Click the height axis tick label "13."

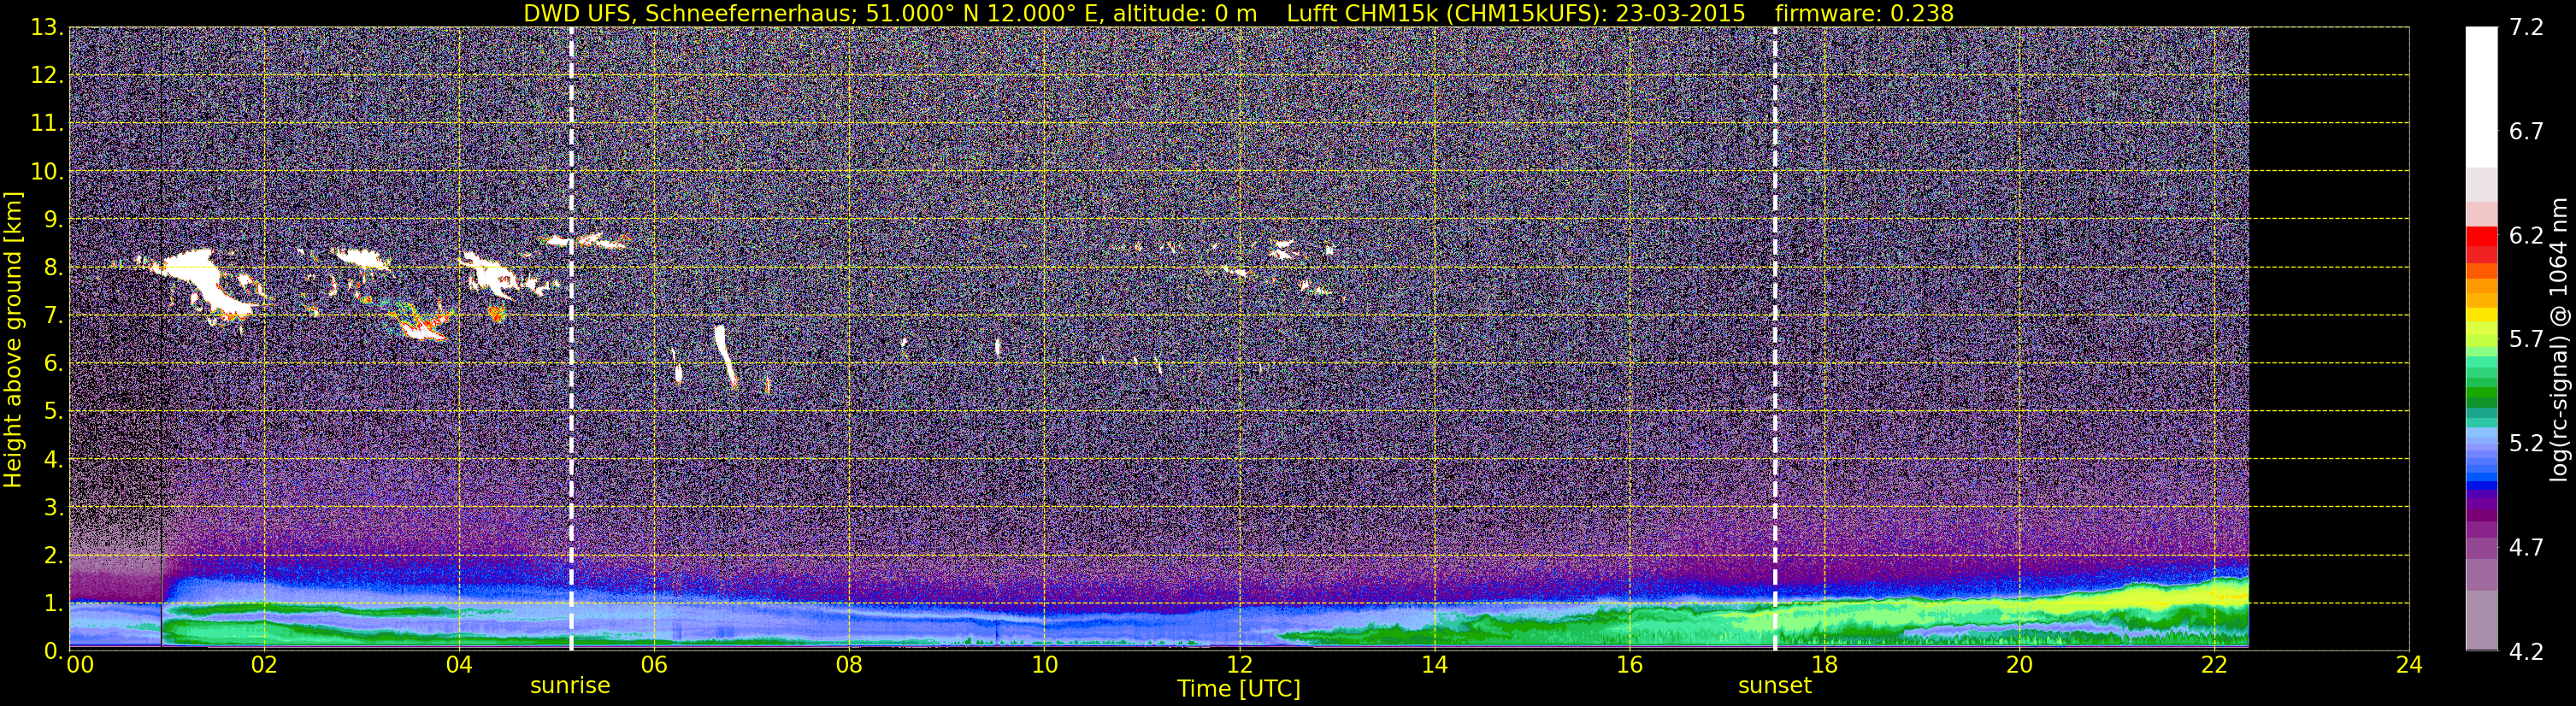(48, 28)
